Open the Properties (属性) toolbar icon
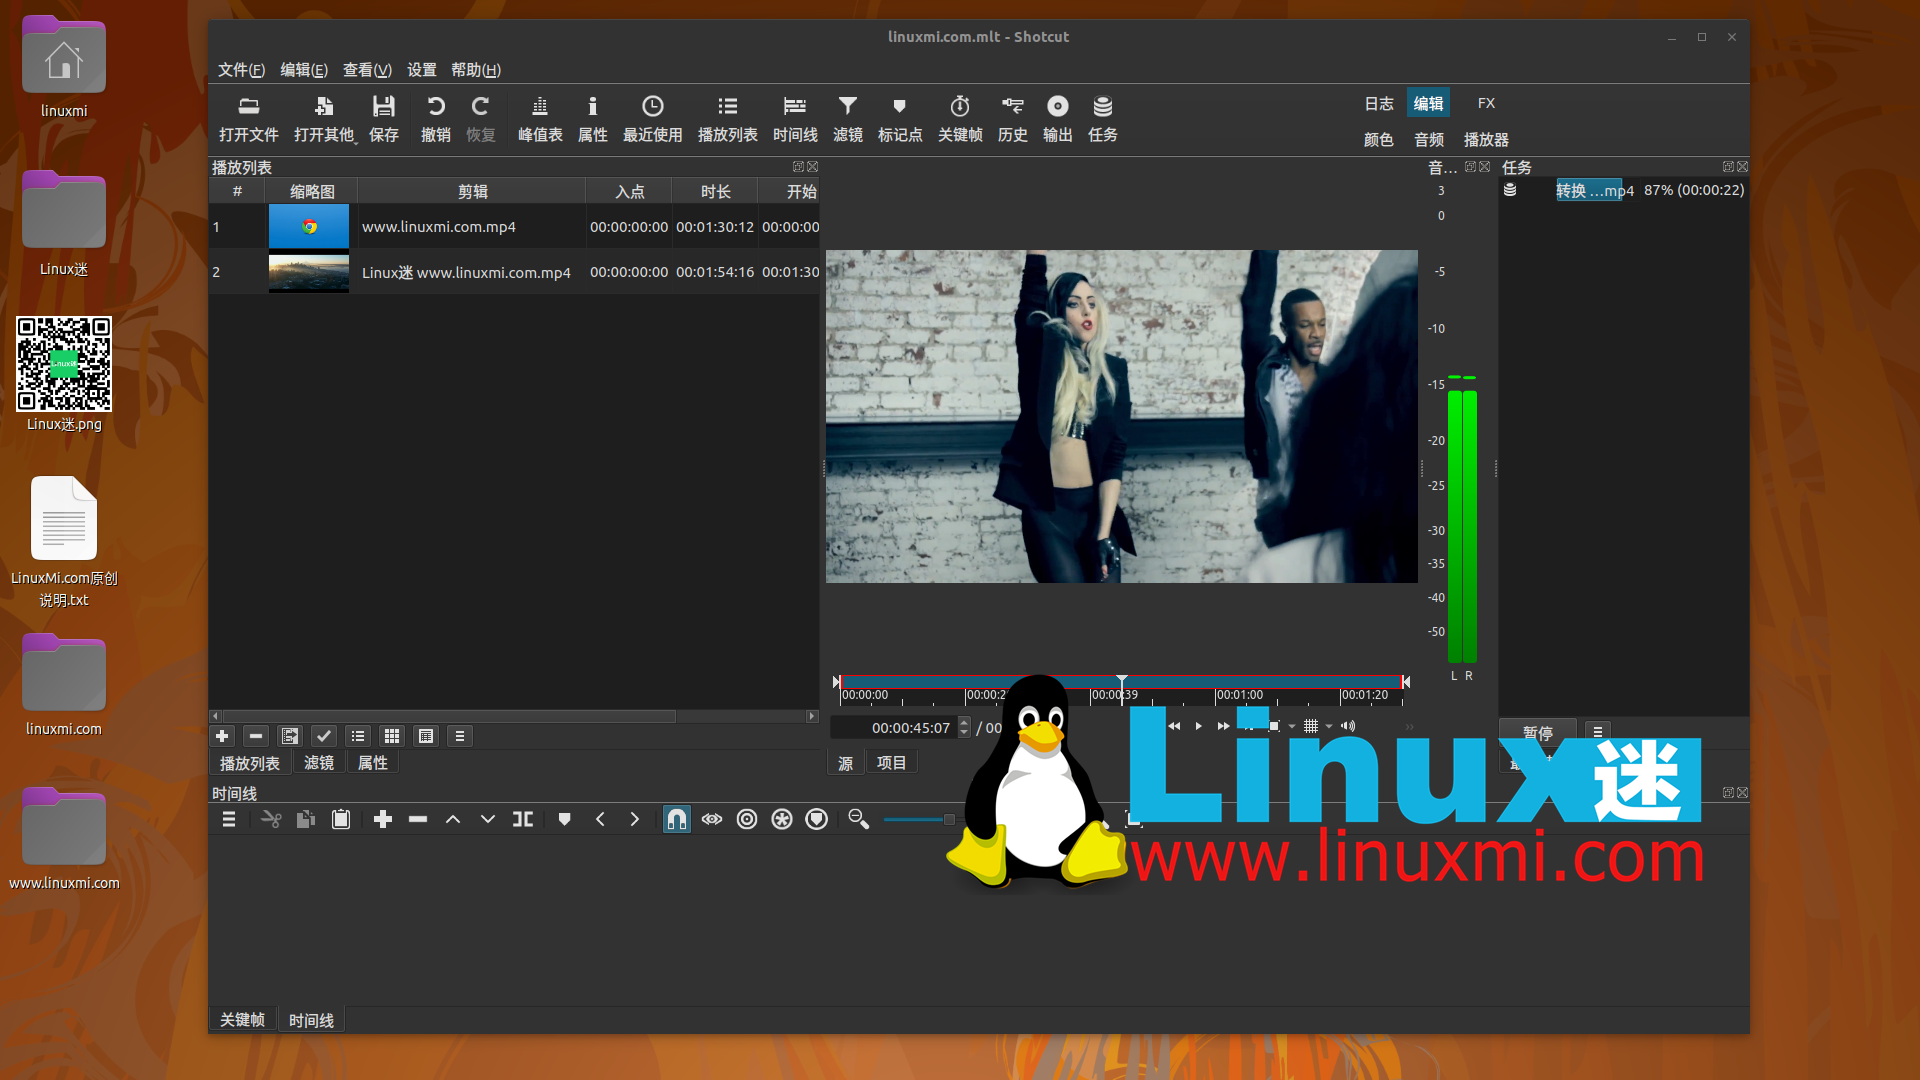1920x1080 pixels. [593, 119]
